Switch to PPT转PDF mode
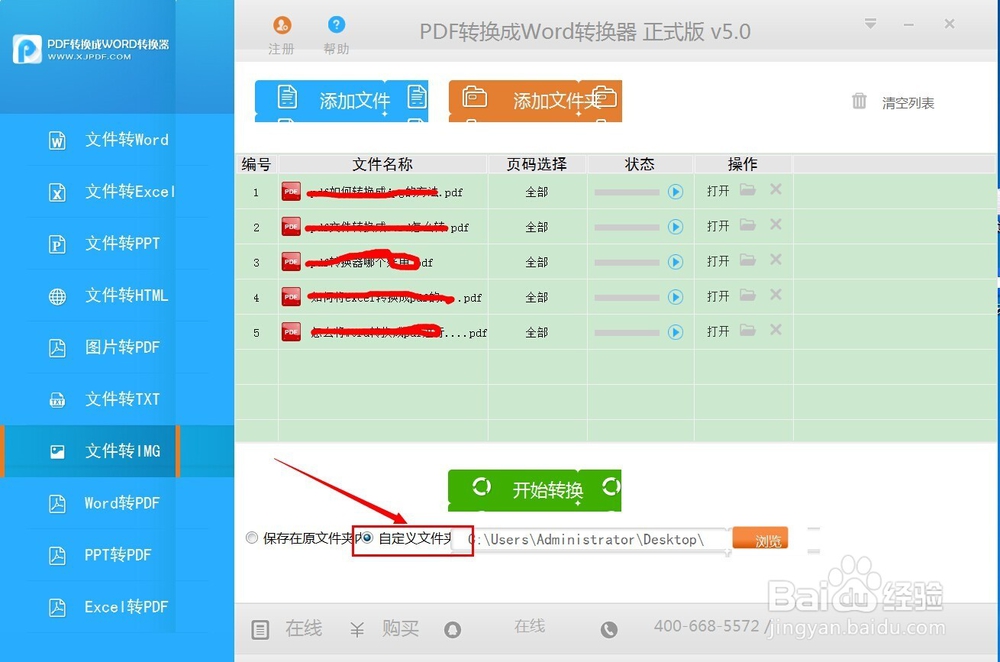This screenshot has height=662, width=1000. tap(117, 555)
